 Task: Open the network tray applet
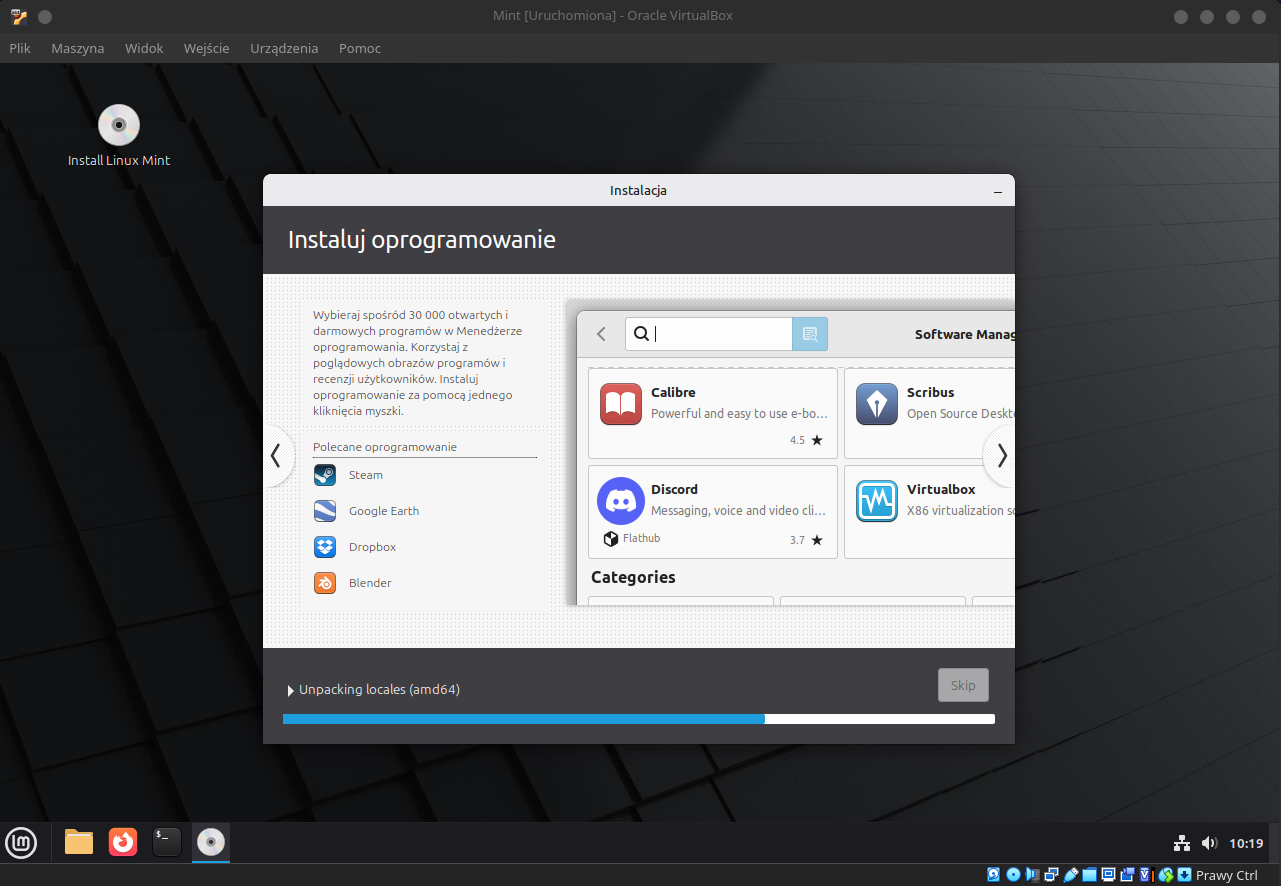pos(1181,843)
